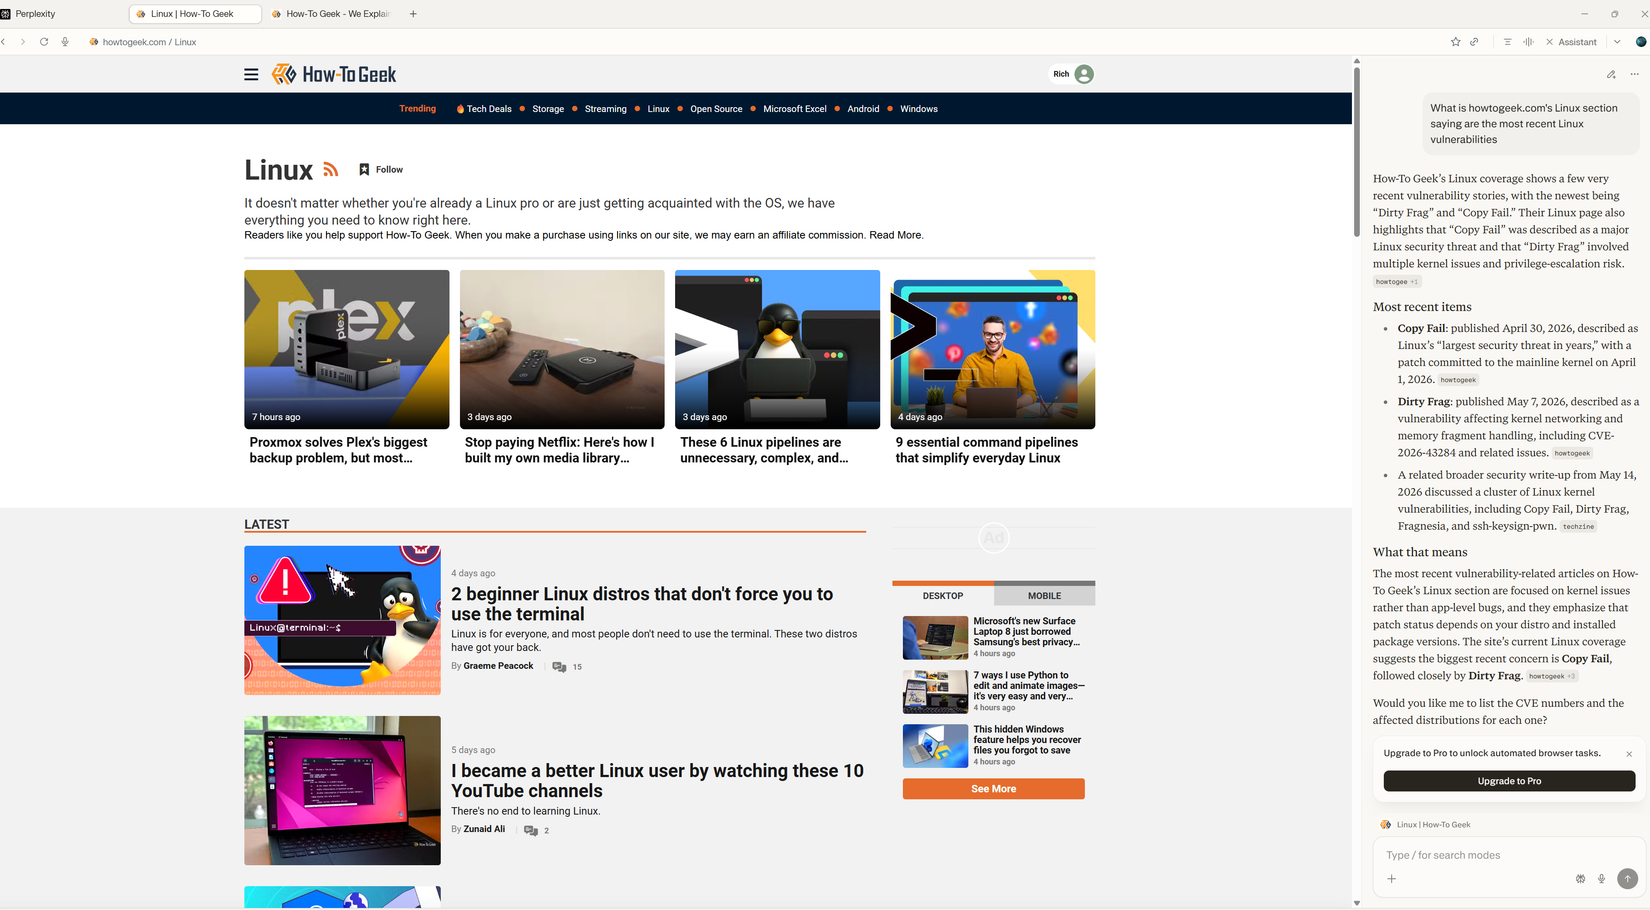
Task: Click the Upgrade to Pro button
Action: [x=1509, y=781]
